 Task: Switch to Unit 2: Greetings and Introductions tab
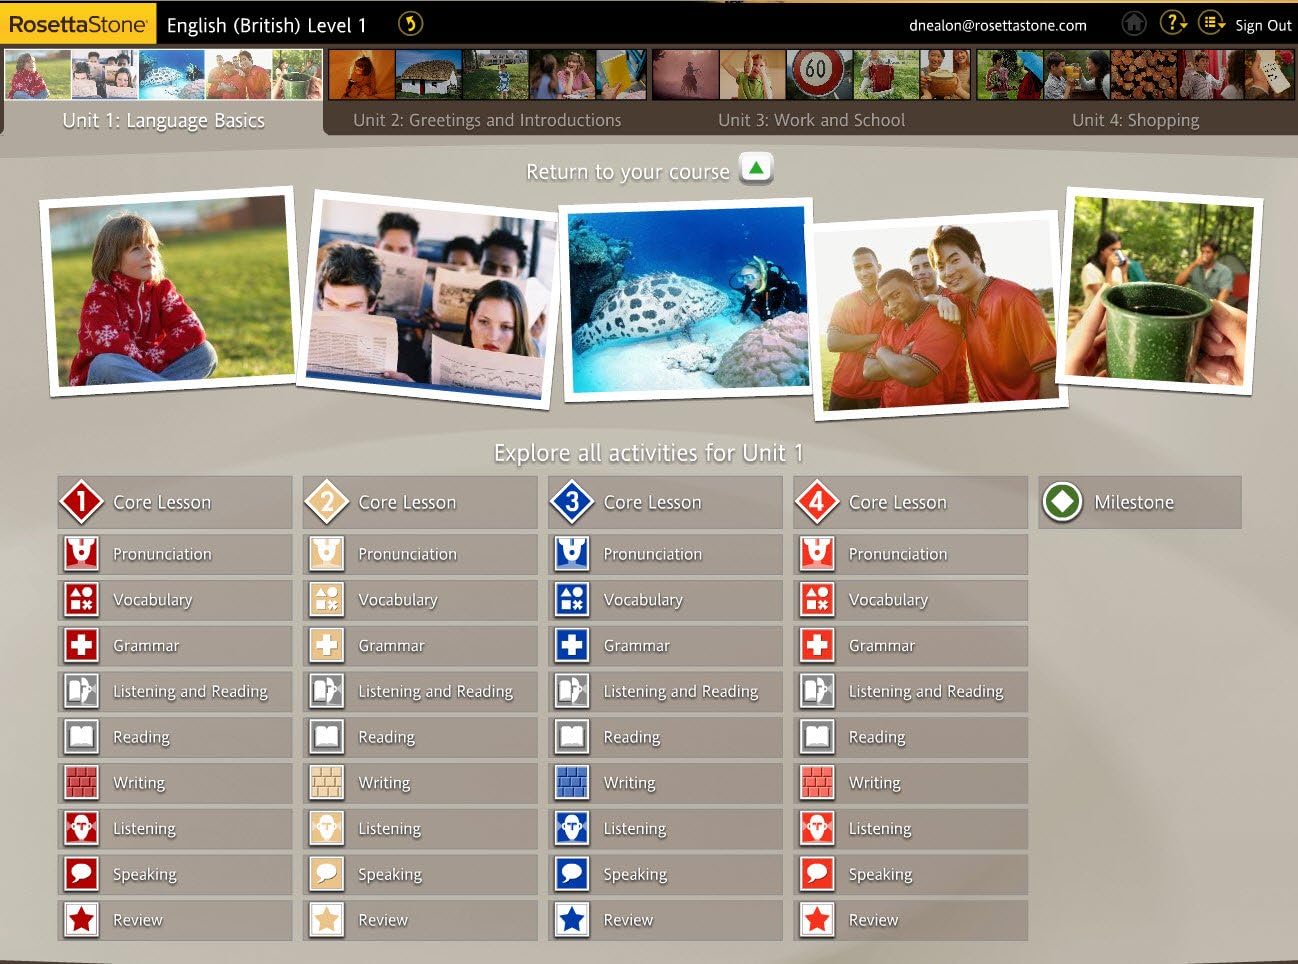(x=487, y=120)
